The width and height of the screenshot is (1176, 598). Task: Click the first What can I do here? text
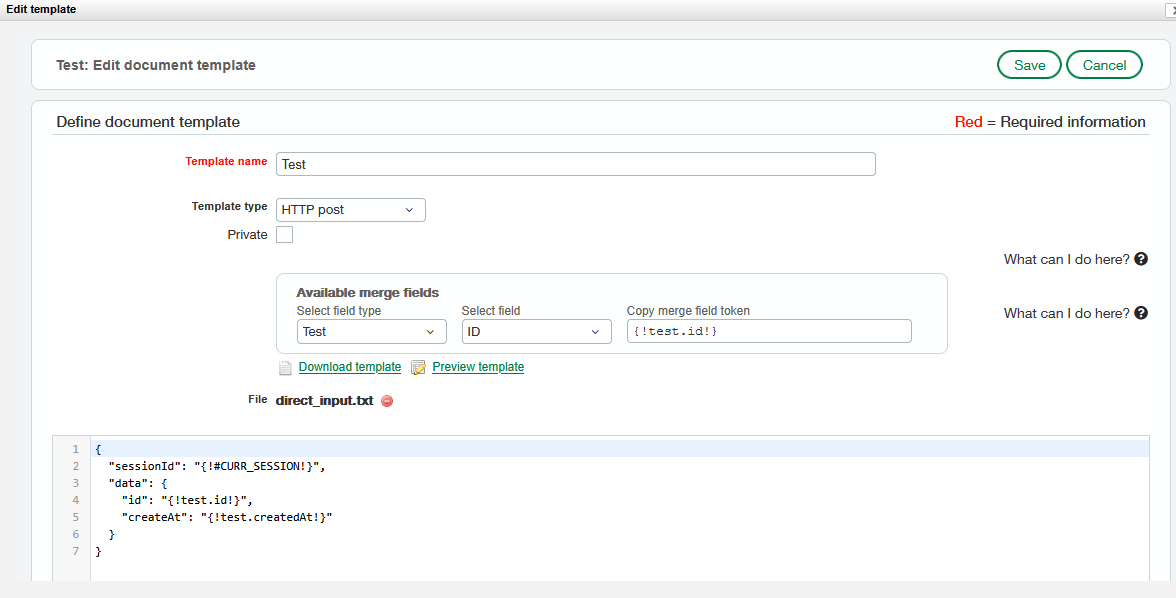[x=1066, y=259]
